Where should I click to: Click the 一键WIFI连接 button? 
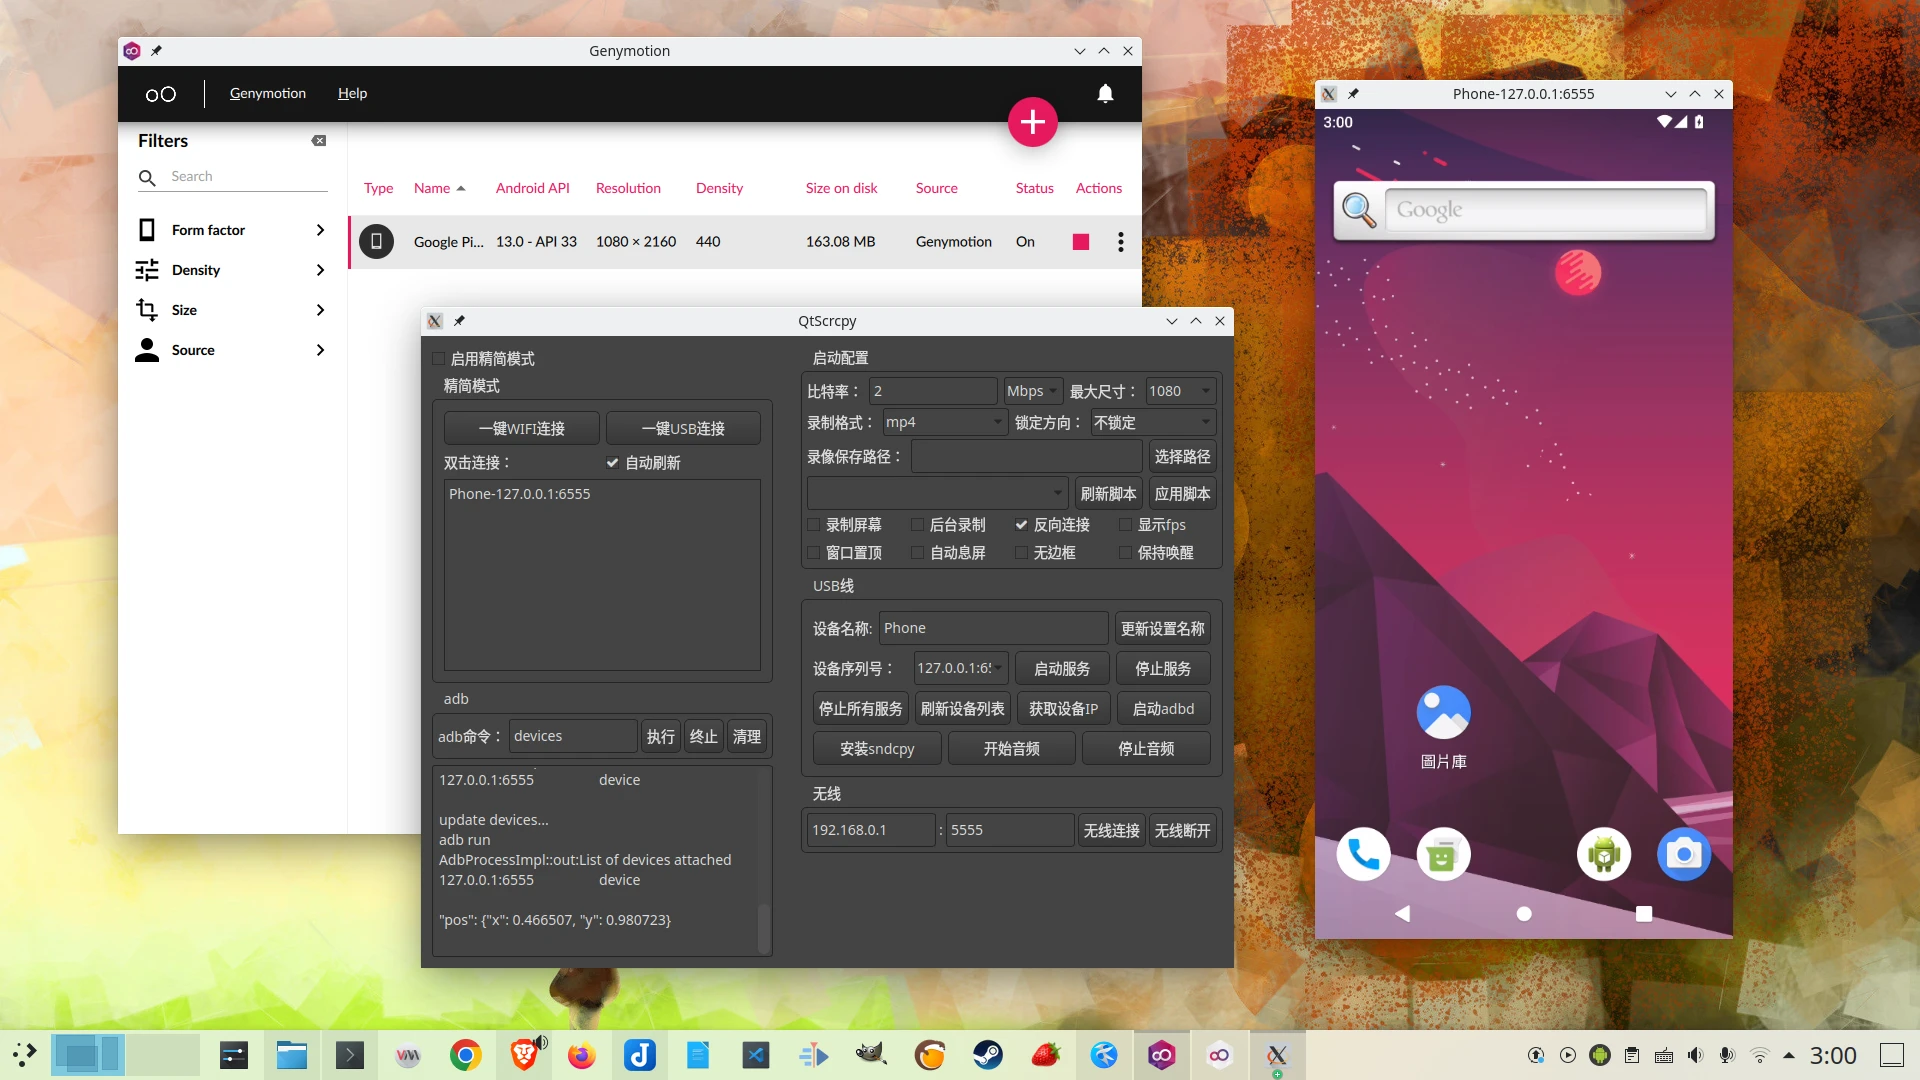[x=521, y=428]
